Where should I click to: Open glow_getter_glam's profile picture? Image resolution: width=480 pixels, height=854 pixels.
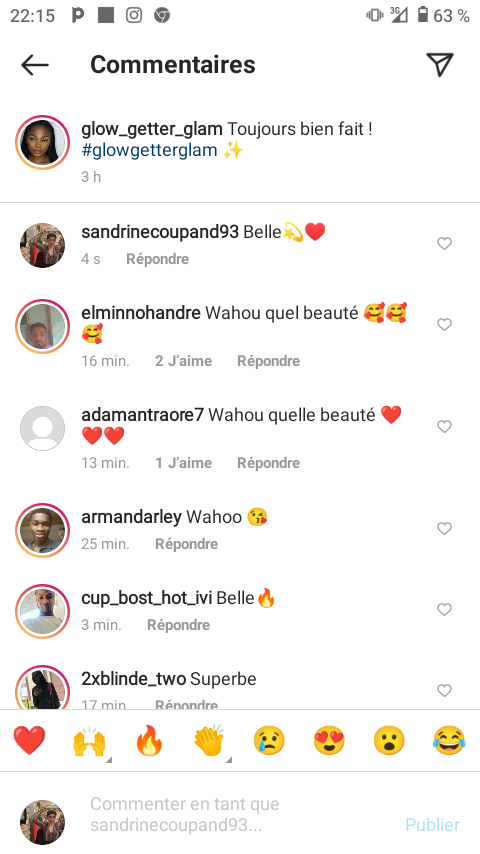pos(42,142)
